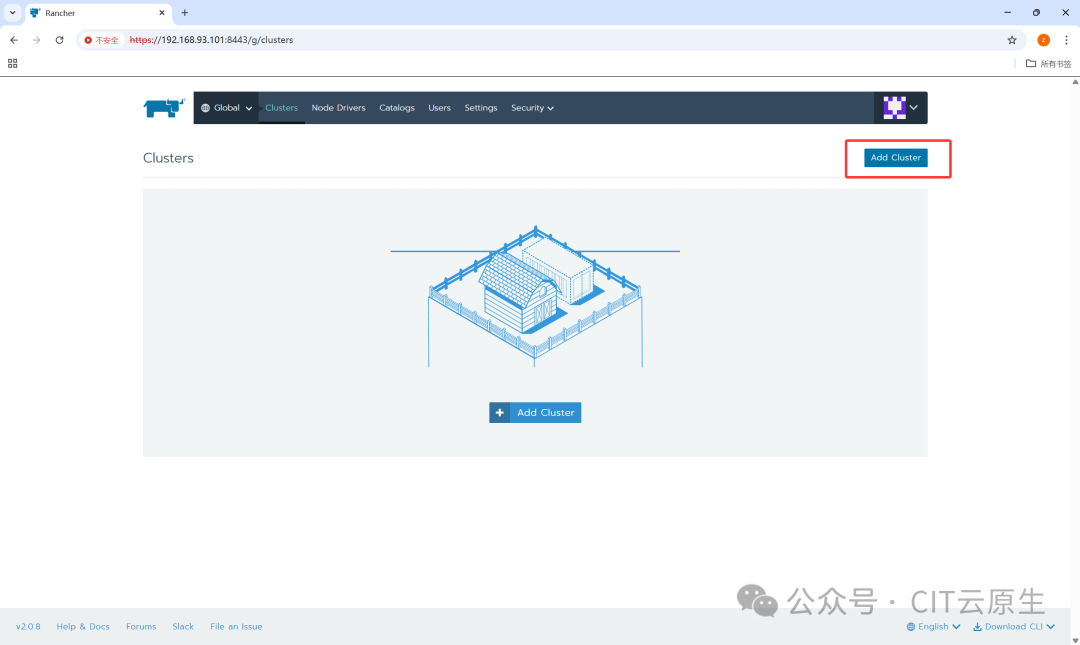Select the Rancher browser tab
The height and width of the screenshot is (645, 1080).
pyautogui.click(x=98, y=12)
